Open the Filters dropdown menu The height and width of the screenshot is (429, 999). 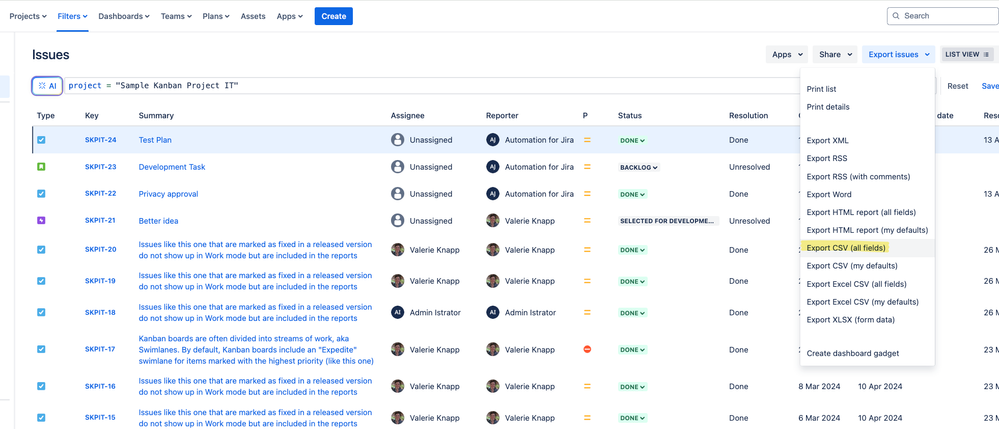[x=73, y=17]
